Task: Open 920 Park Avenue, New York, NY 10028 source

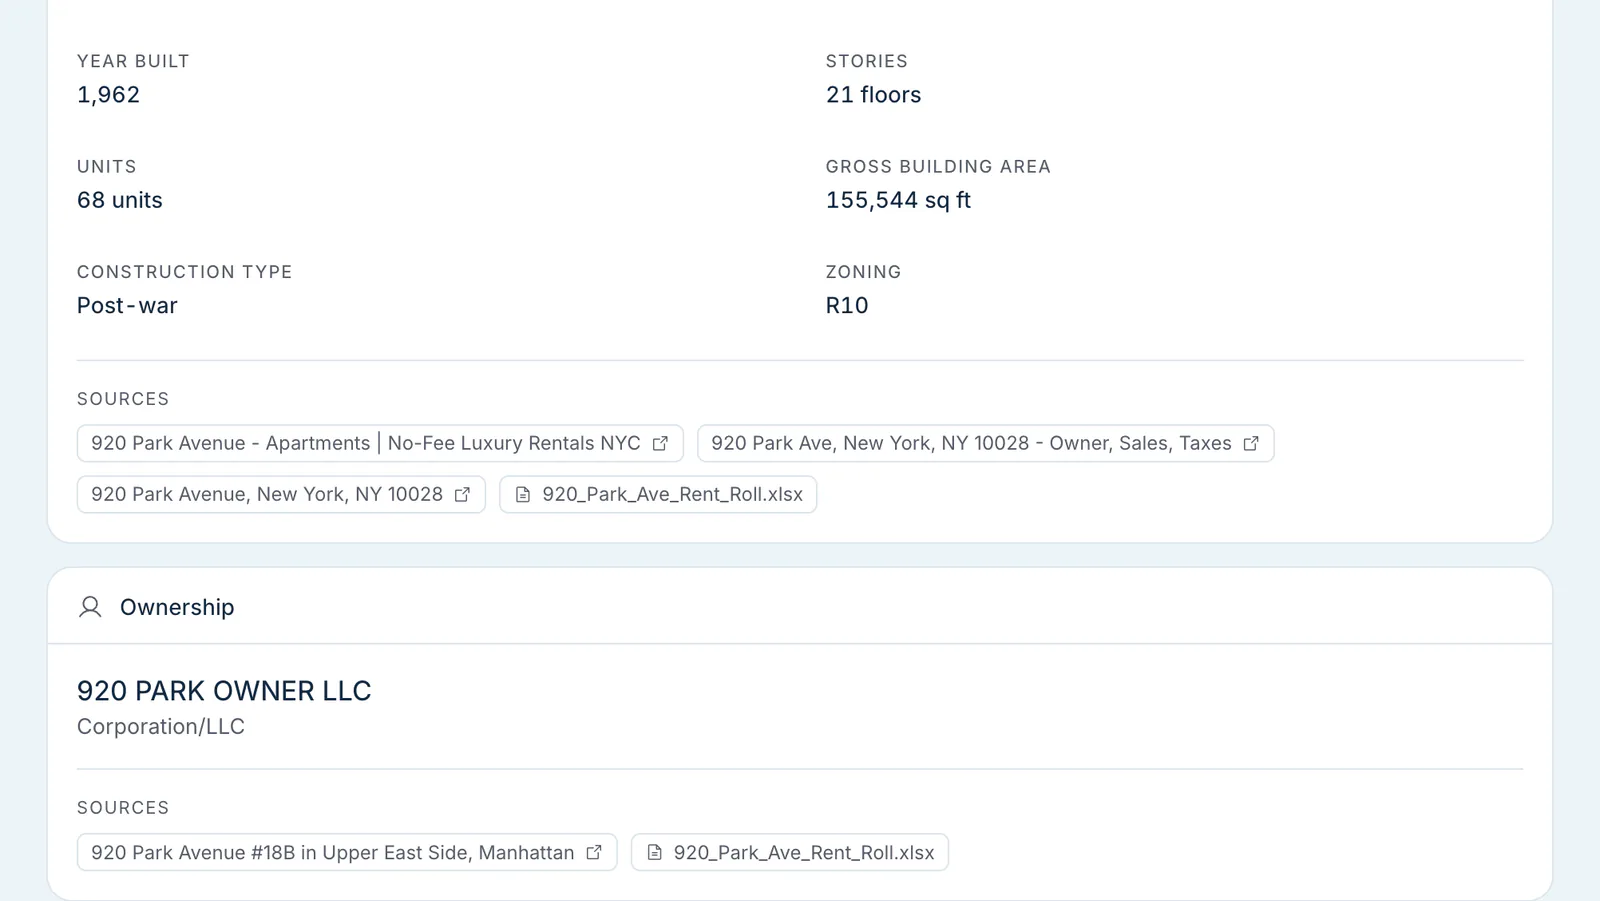Action: (281, 494)
